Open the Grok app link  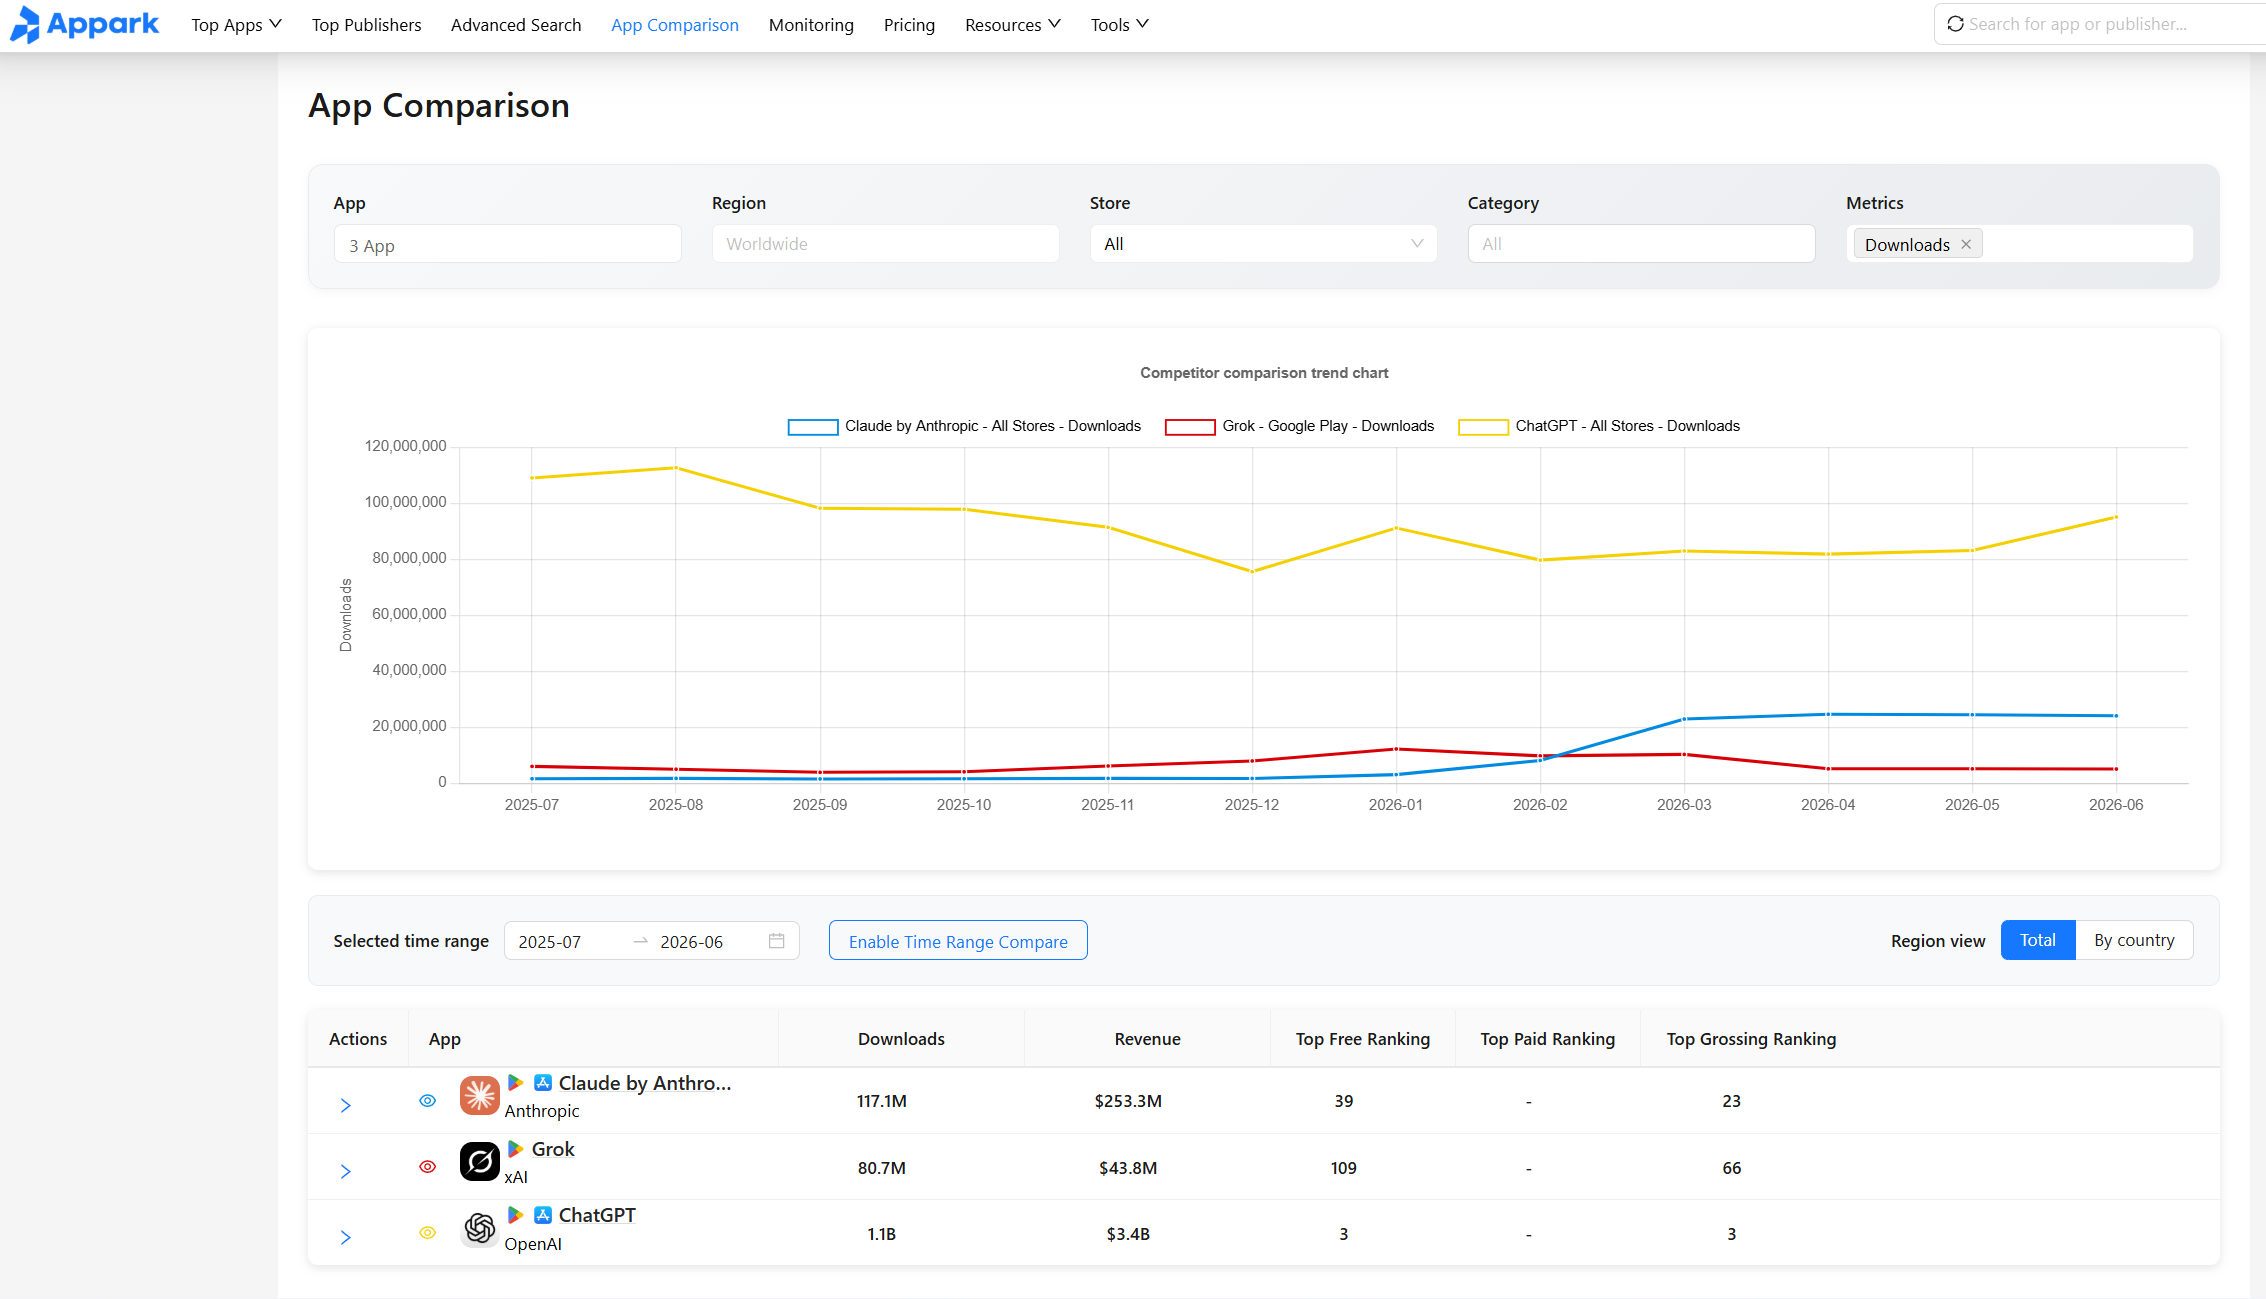pos(553,1149)
